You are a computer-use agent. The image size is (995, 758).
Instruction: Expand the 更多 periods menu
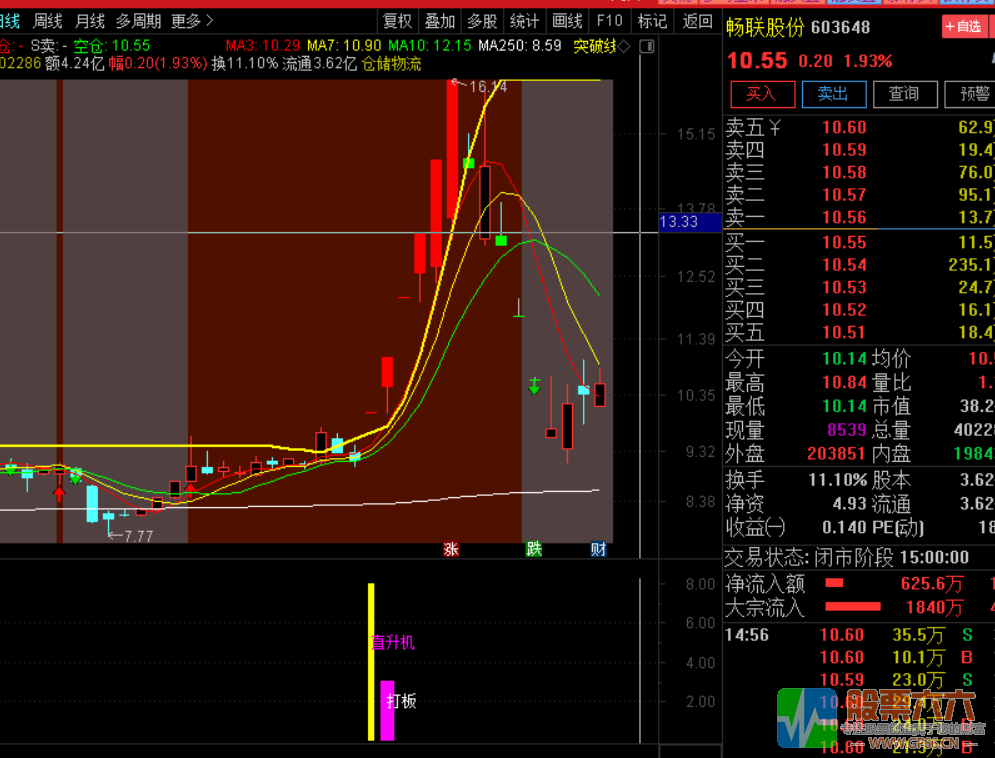[x=192, y=22]
